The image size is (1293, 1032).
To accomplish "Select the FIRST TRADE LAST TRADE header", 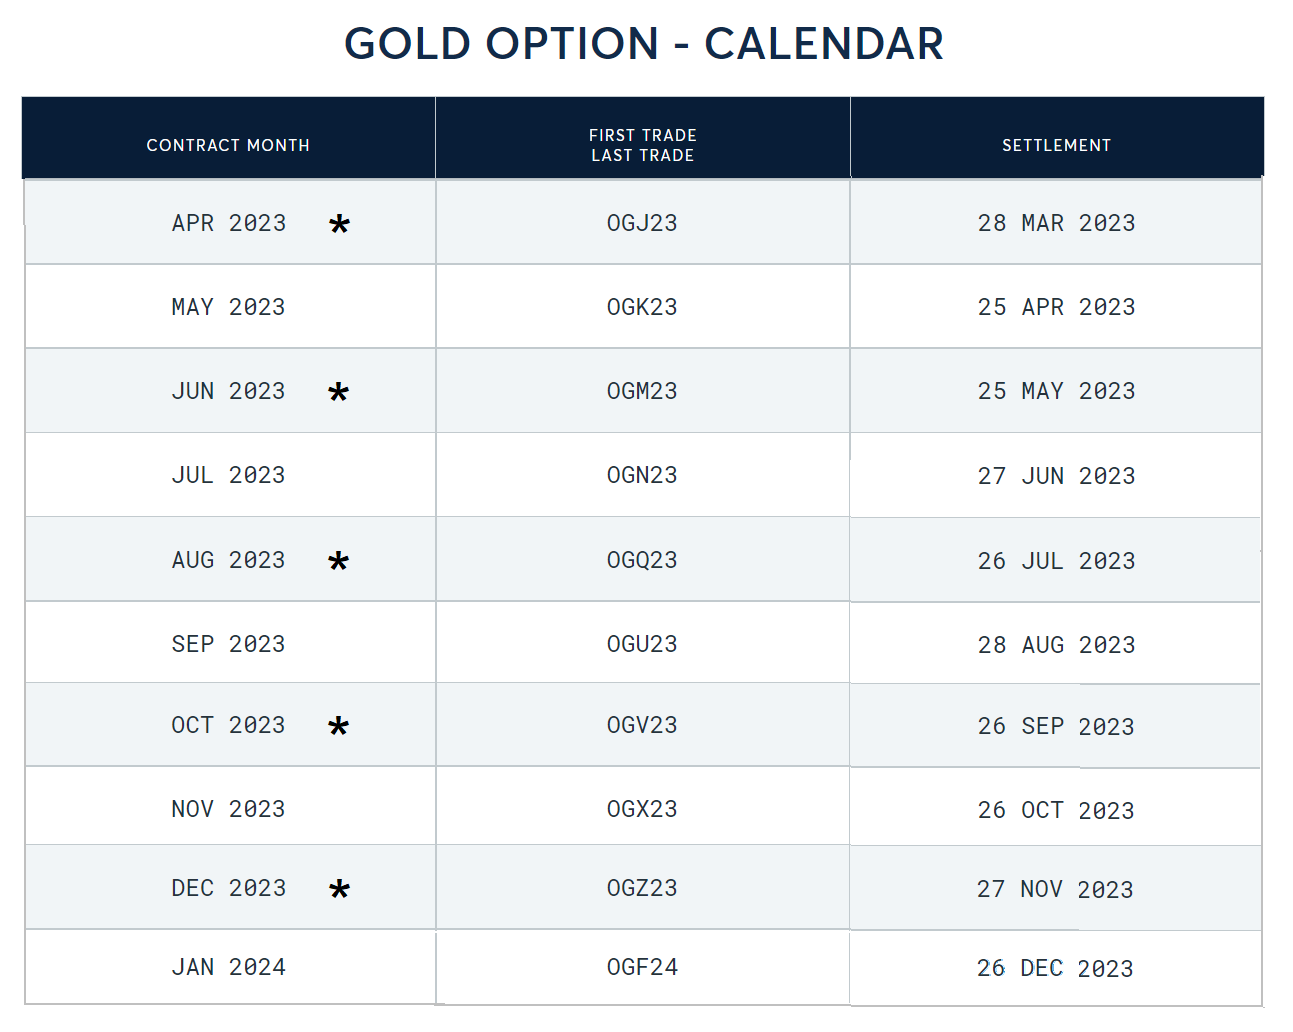I will tap(643, 145).
